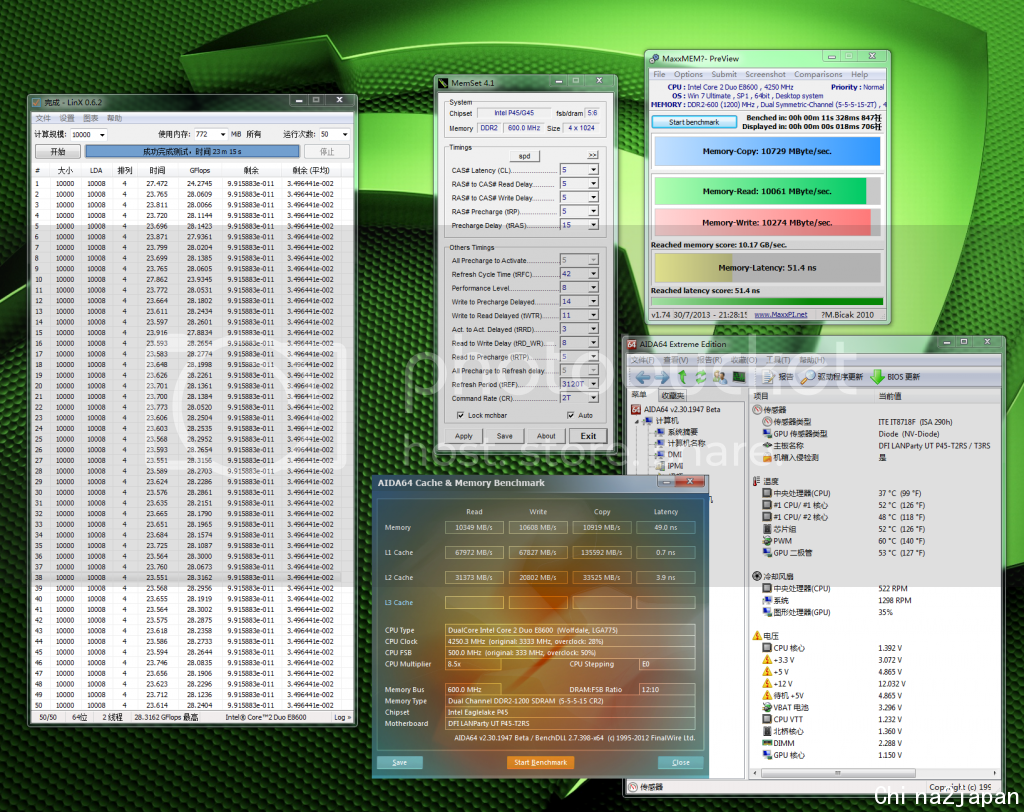Select DIMM voltage row in AIDA64
The height and width of the screenshot is (812, 1024).
(x=875, y=743)
